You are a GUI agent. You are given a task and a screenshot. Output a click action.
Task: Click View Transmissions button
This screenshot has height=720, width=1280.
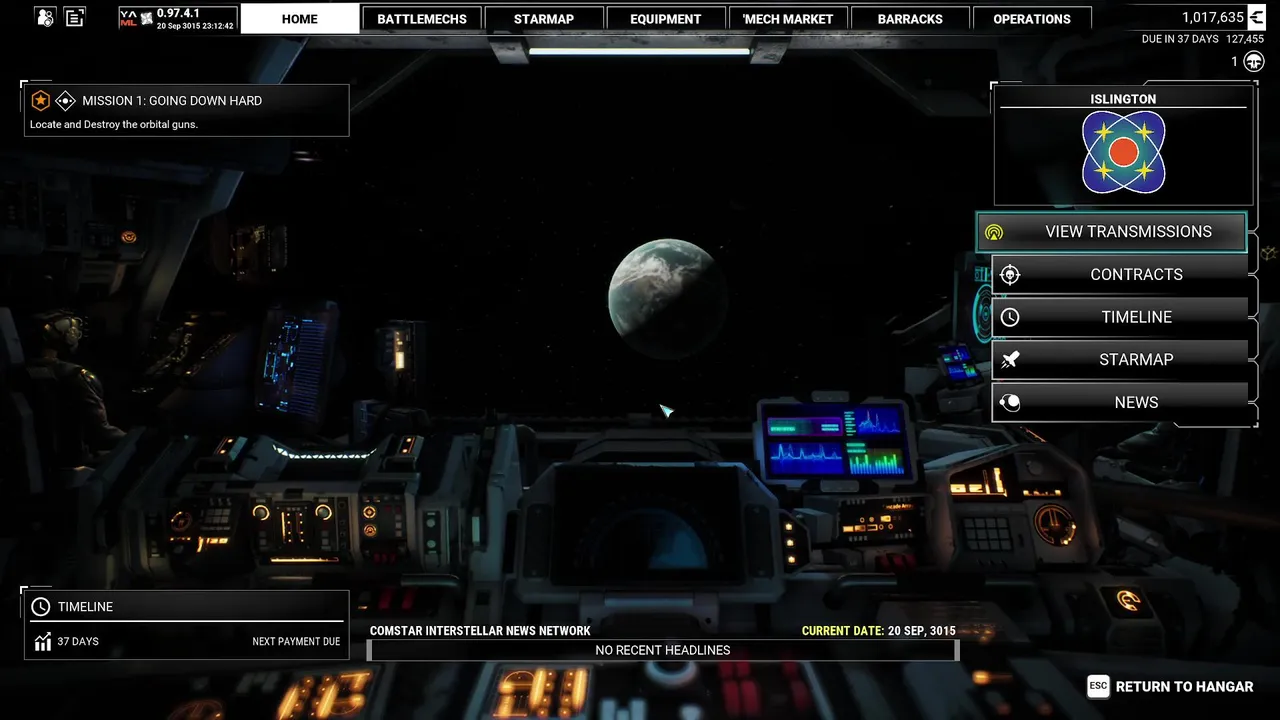pos(1112,232)
